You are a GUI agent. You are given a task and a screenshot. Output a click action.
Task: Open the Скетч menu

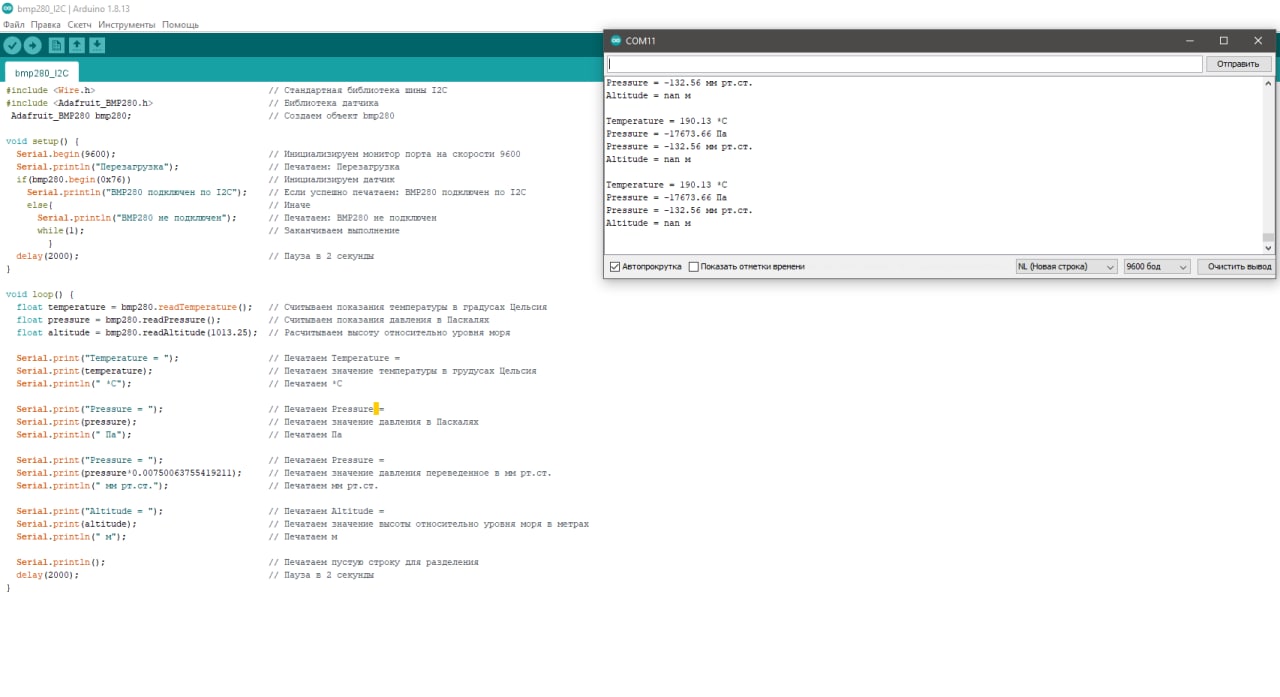click(80, 24)
